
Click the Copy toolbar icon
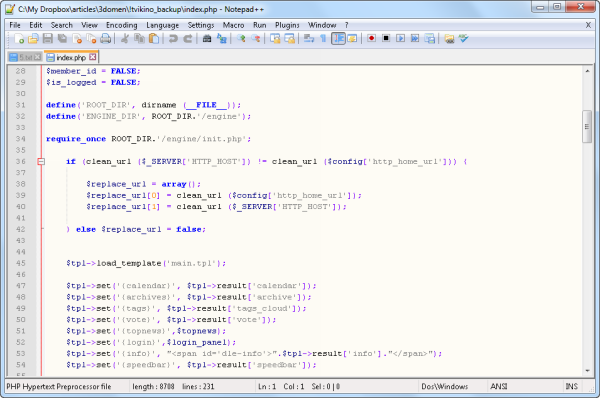coord(139,38)
